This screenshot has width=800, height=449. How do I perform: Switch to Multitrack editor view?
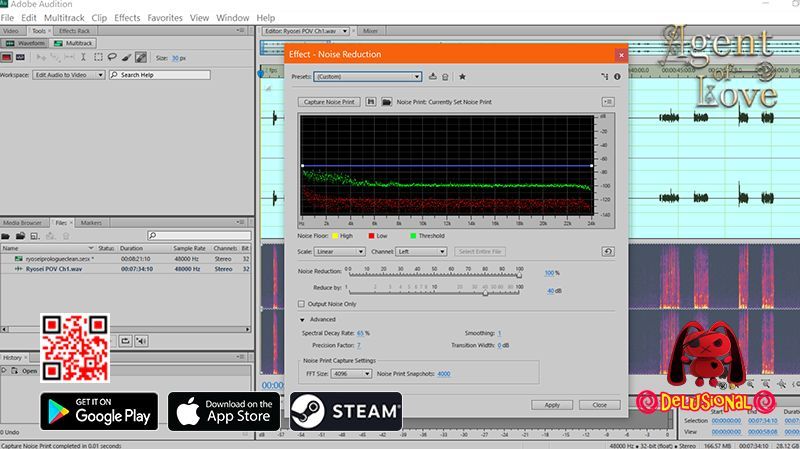[x=74, y=43]
